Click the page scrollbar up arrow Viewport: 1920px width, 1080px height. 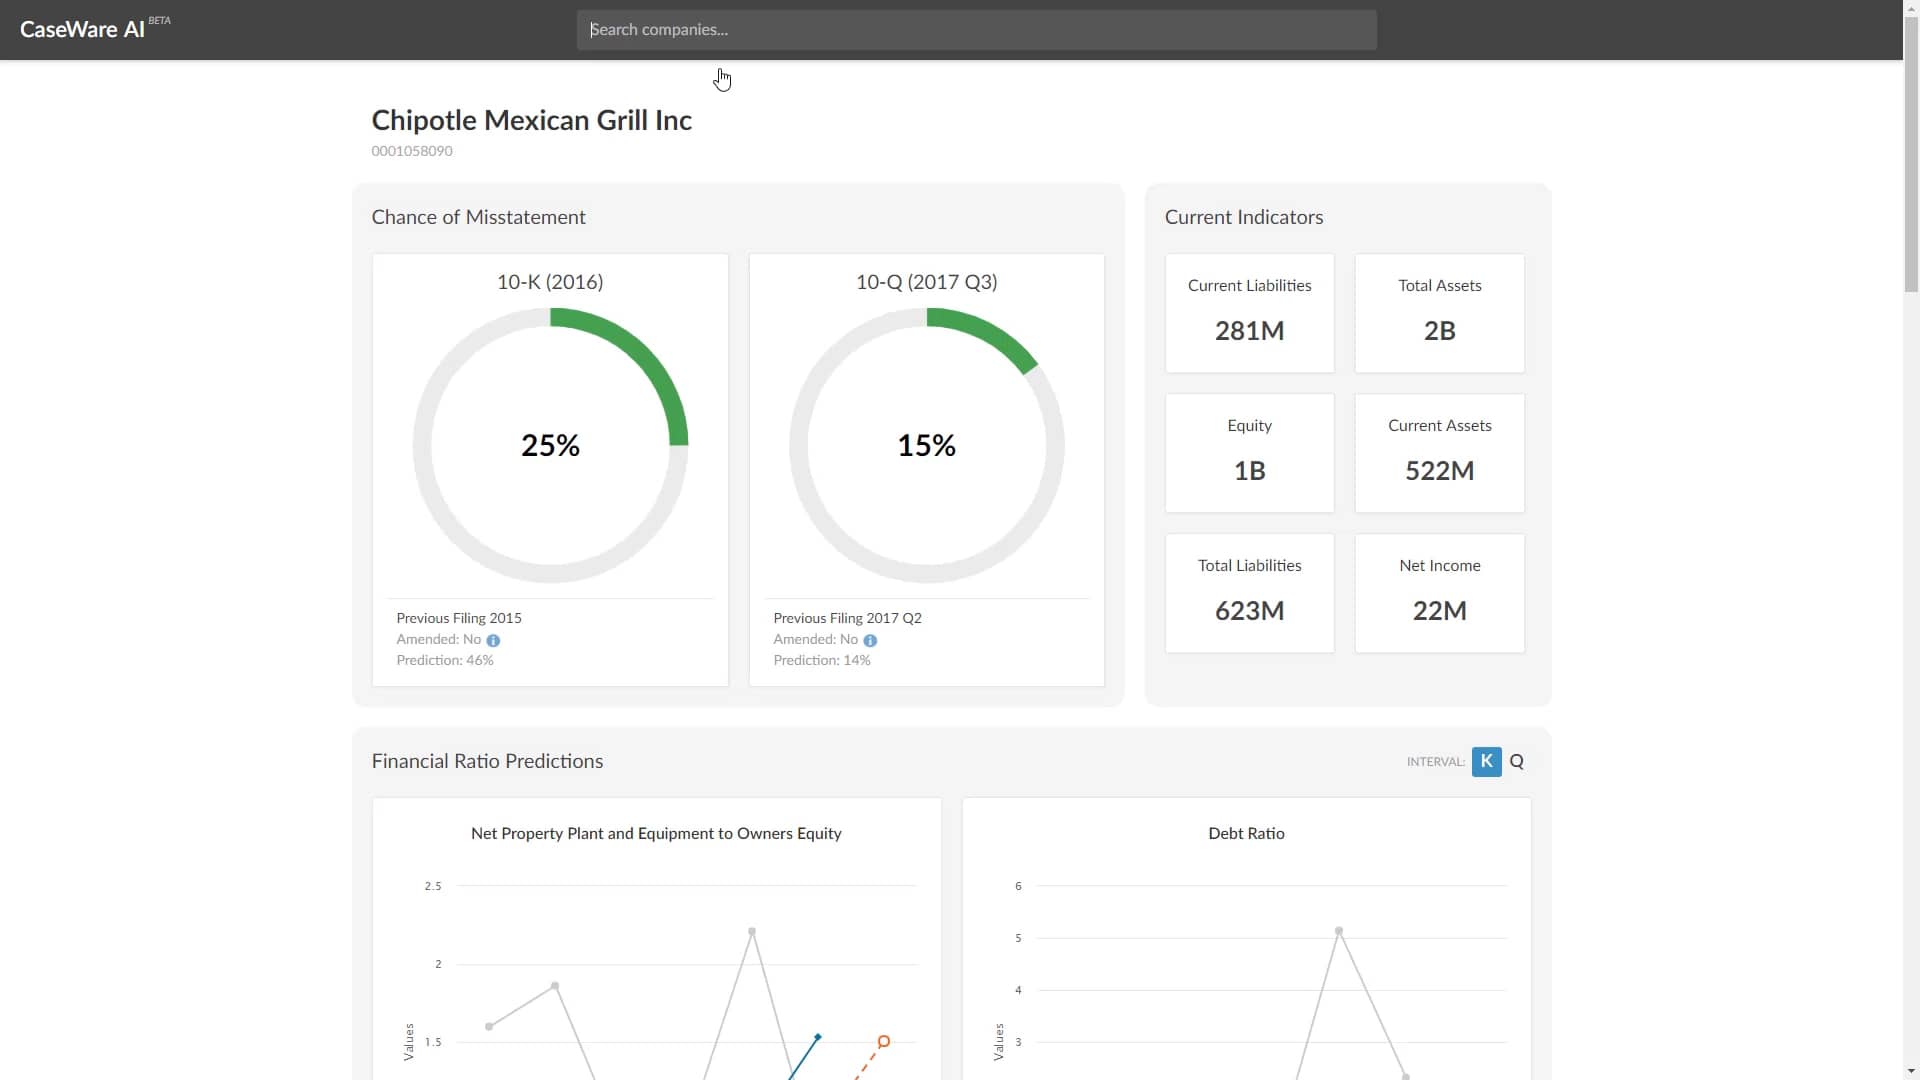[1911, 8]
